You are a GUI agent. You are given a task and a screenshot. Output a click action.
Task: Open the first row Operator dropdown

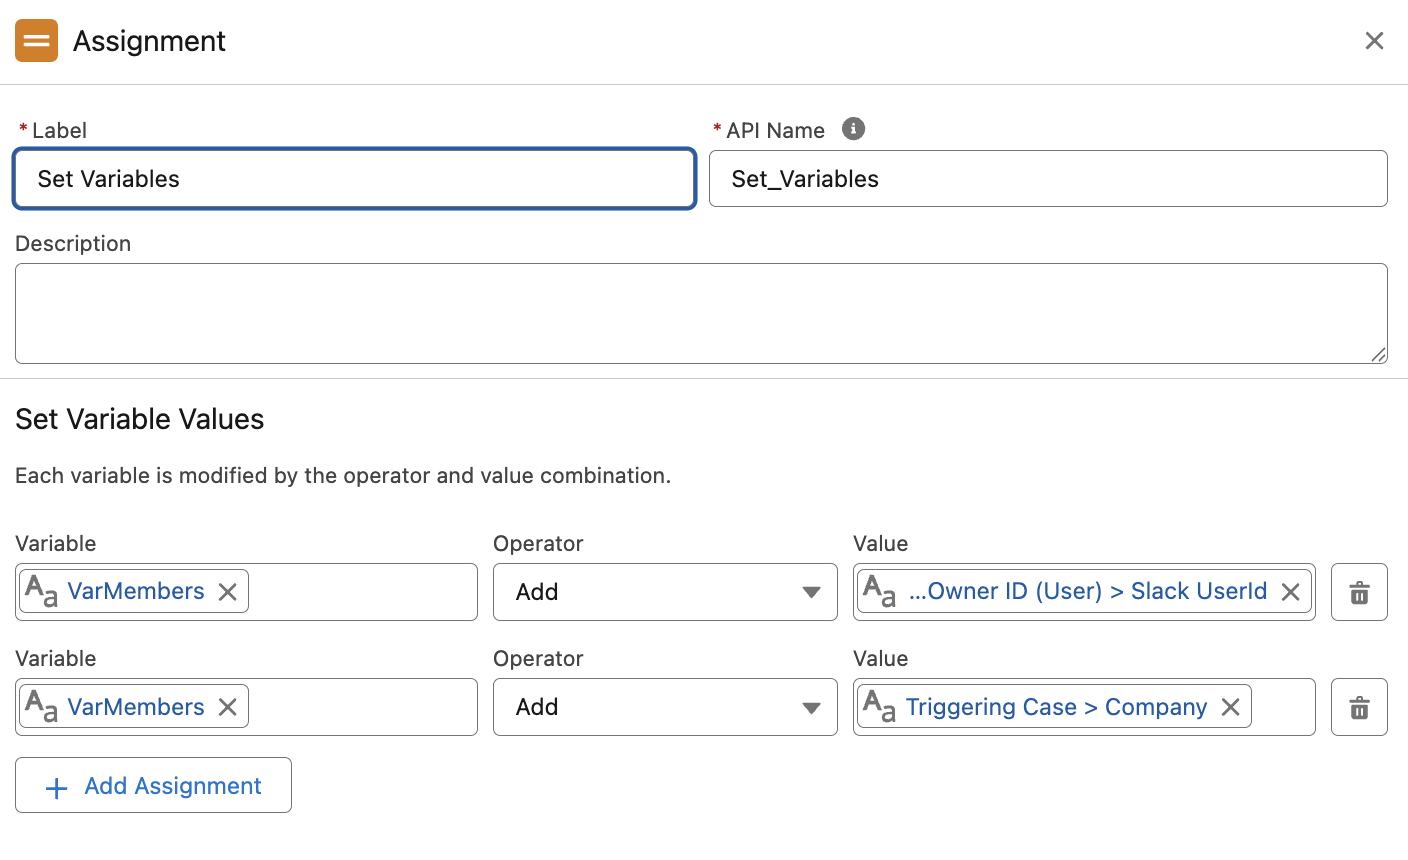[665, 592]
